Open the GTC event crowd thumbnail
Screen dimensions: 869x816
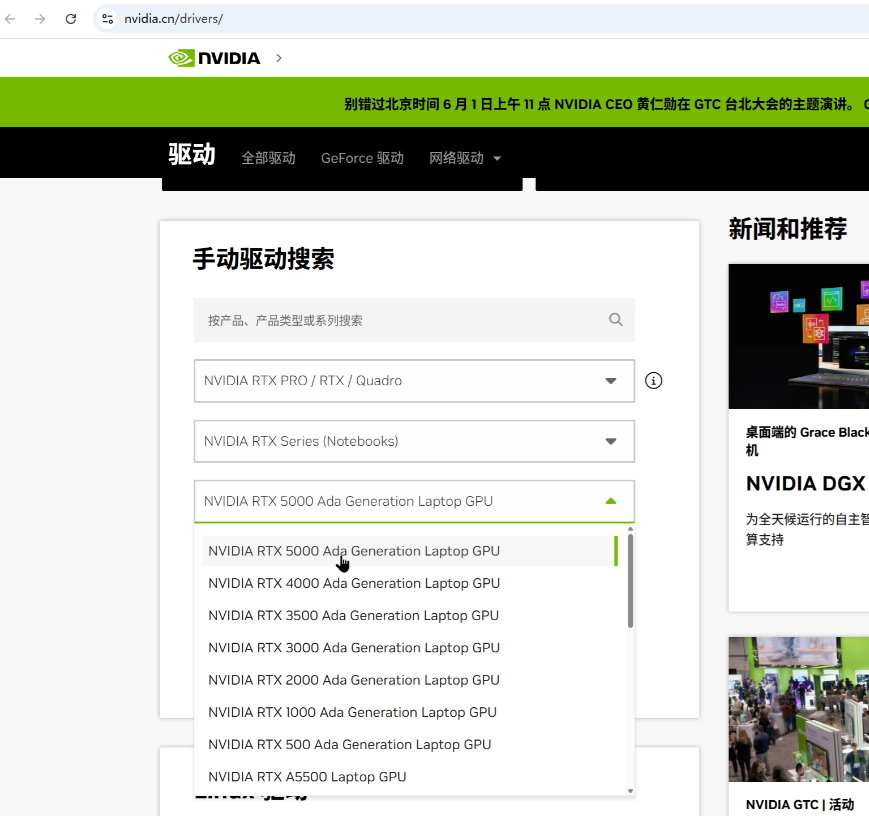pyautogui.click(x=799, y=710)
